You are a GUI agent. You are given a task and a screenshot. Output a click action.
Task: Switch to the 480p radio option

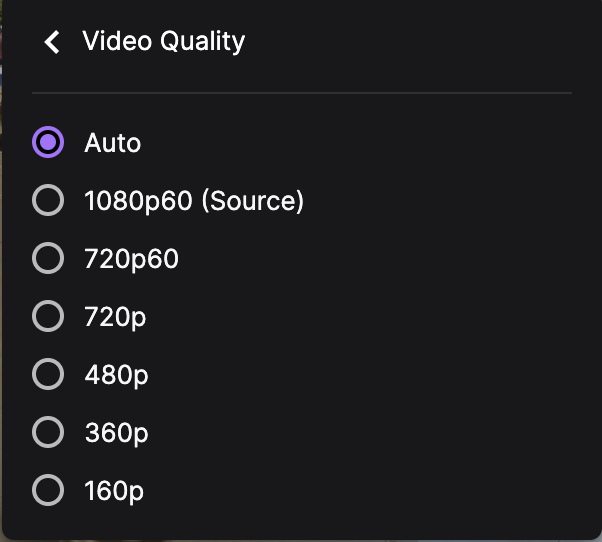pyautogui.click(x=48, y=375)
